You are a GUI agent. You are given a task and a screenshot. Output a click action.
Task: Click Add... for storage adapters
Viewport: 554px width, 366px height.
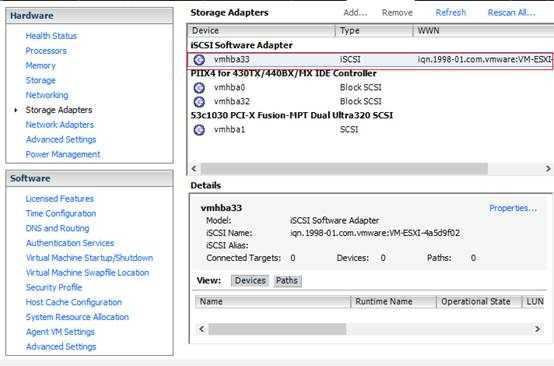[x=355, y=13]
